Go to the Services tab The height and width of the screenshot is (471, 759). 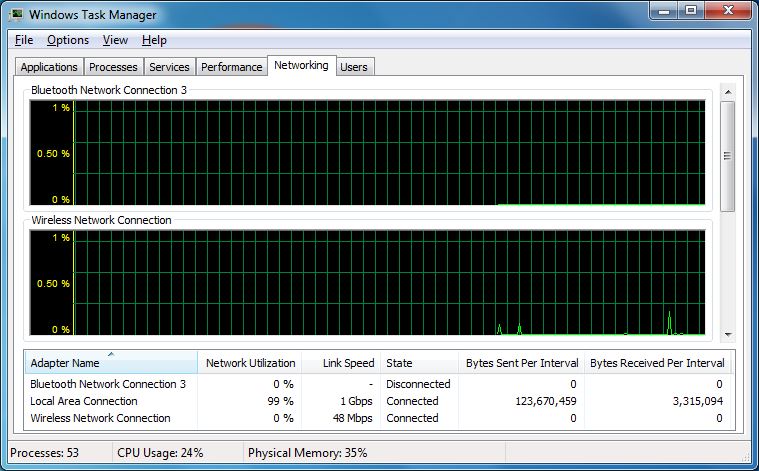(x=169, y=67)
